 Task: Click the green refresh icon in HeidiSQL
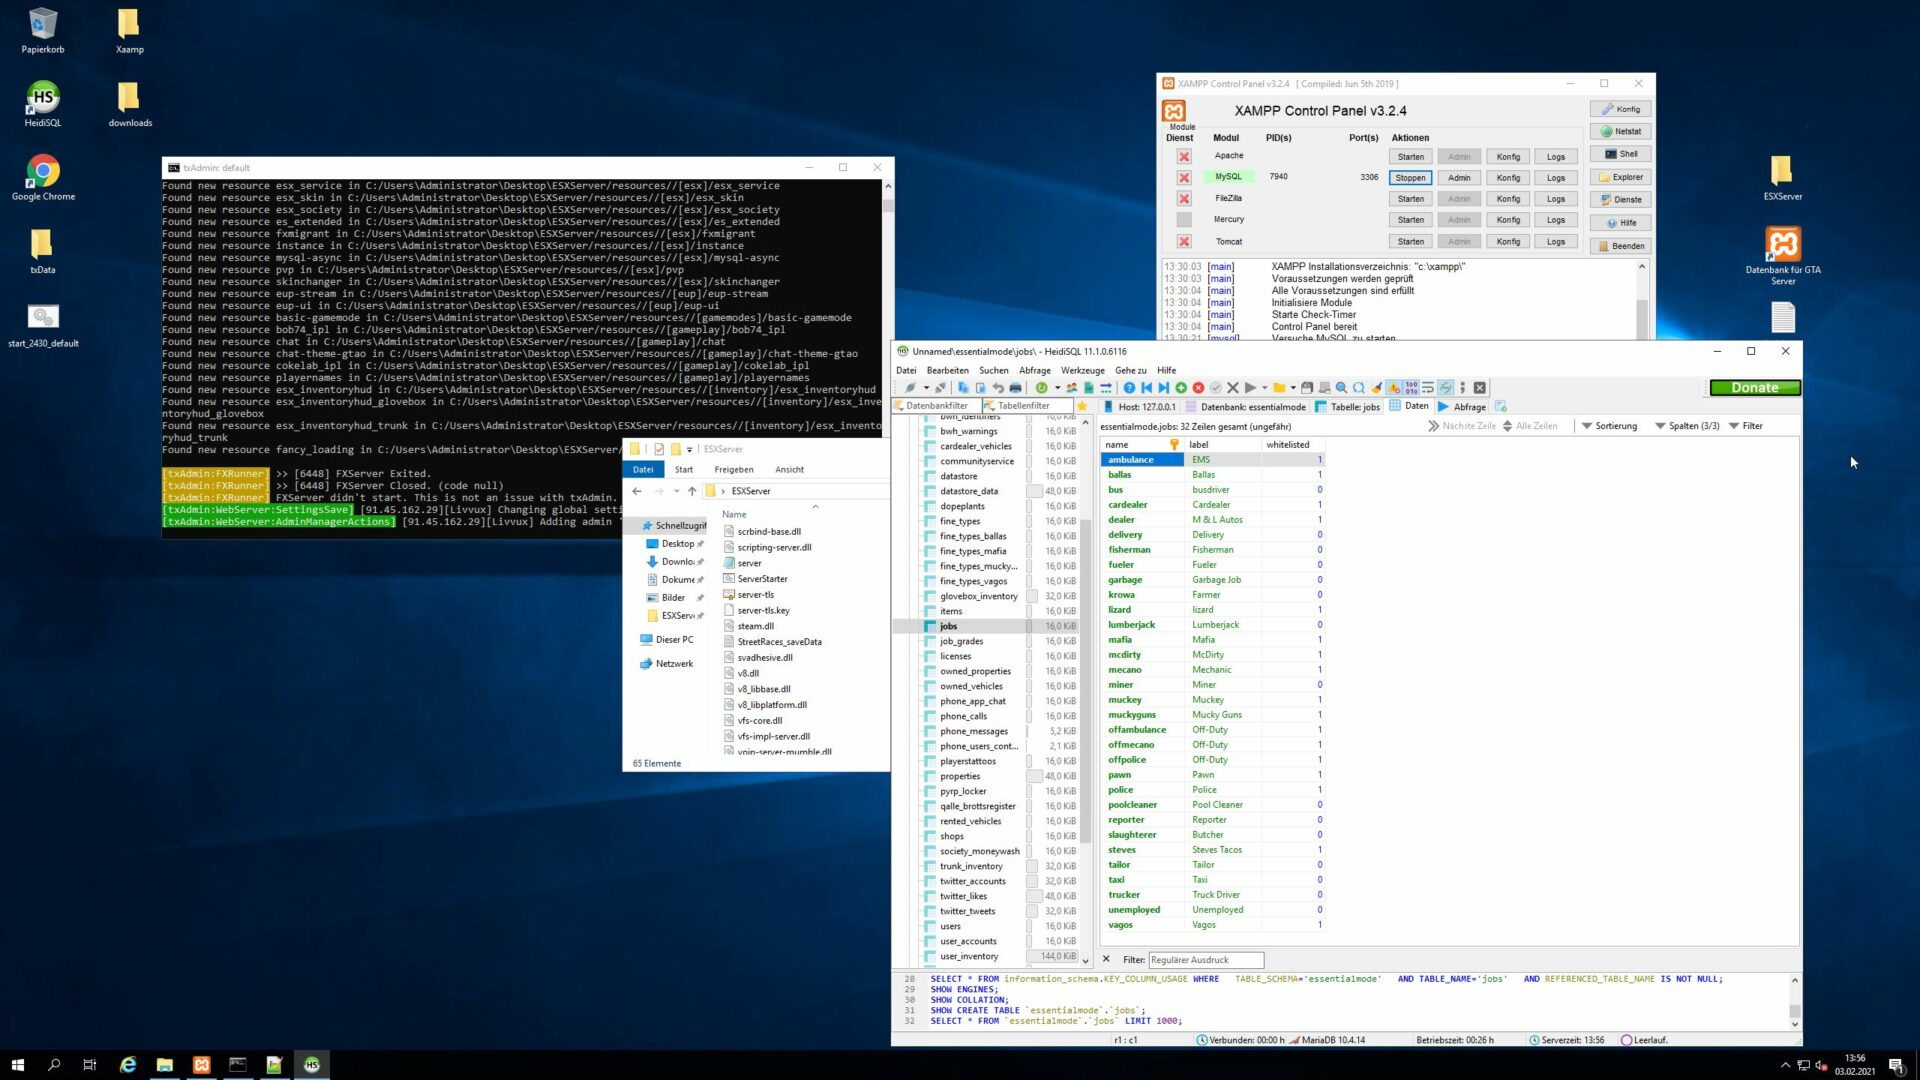click(x=1041, y=388)
